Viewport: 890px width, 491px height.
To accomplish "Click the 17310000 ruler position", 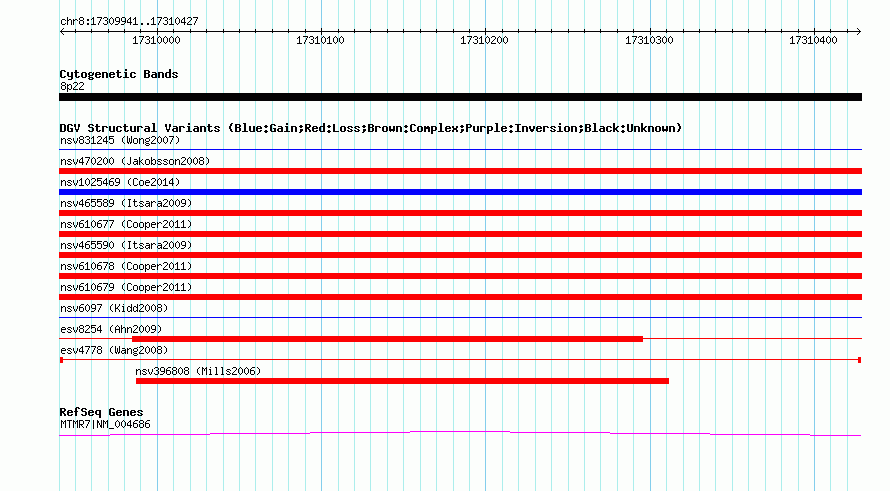I will coord(156,40).
